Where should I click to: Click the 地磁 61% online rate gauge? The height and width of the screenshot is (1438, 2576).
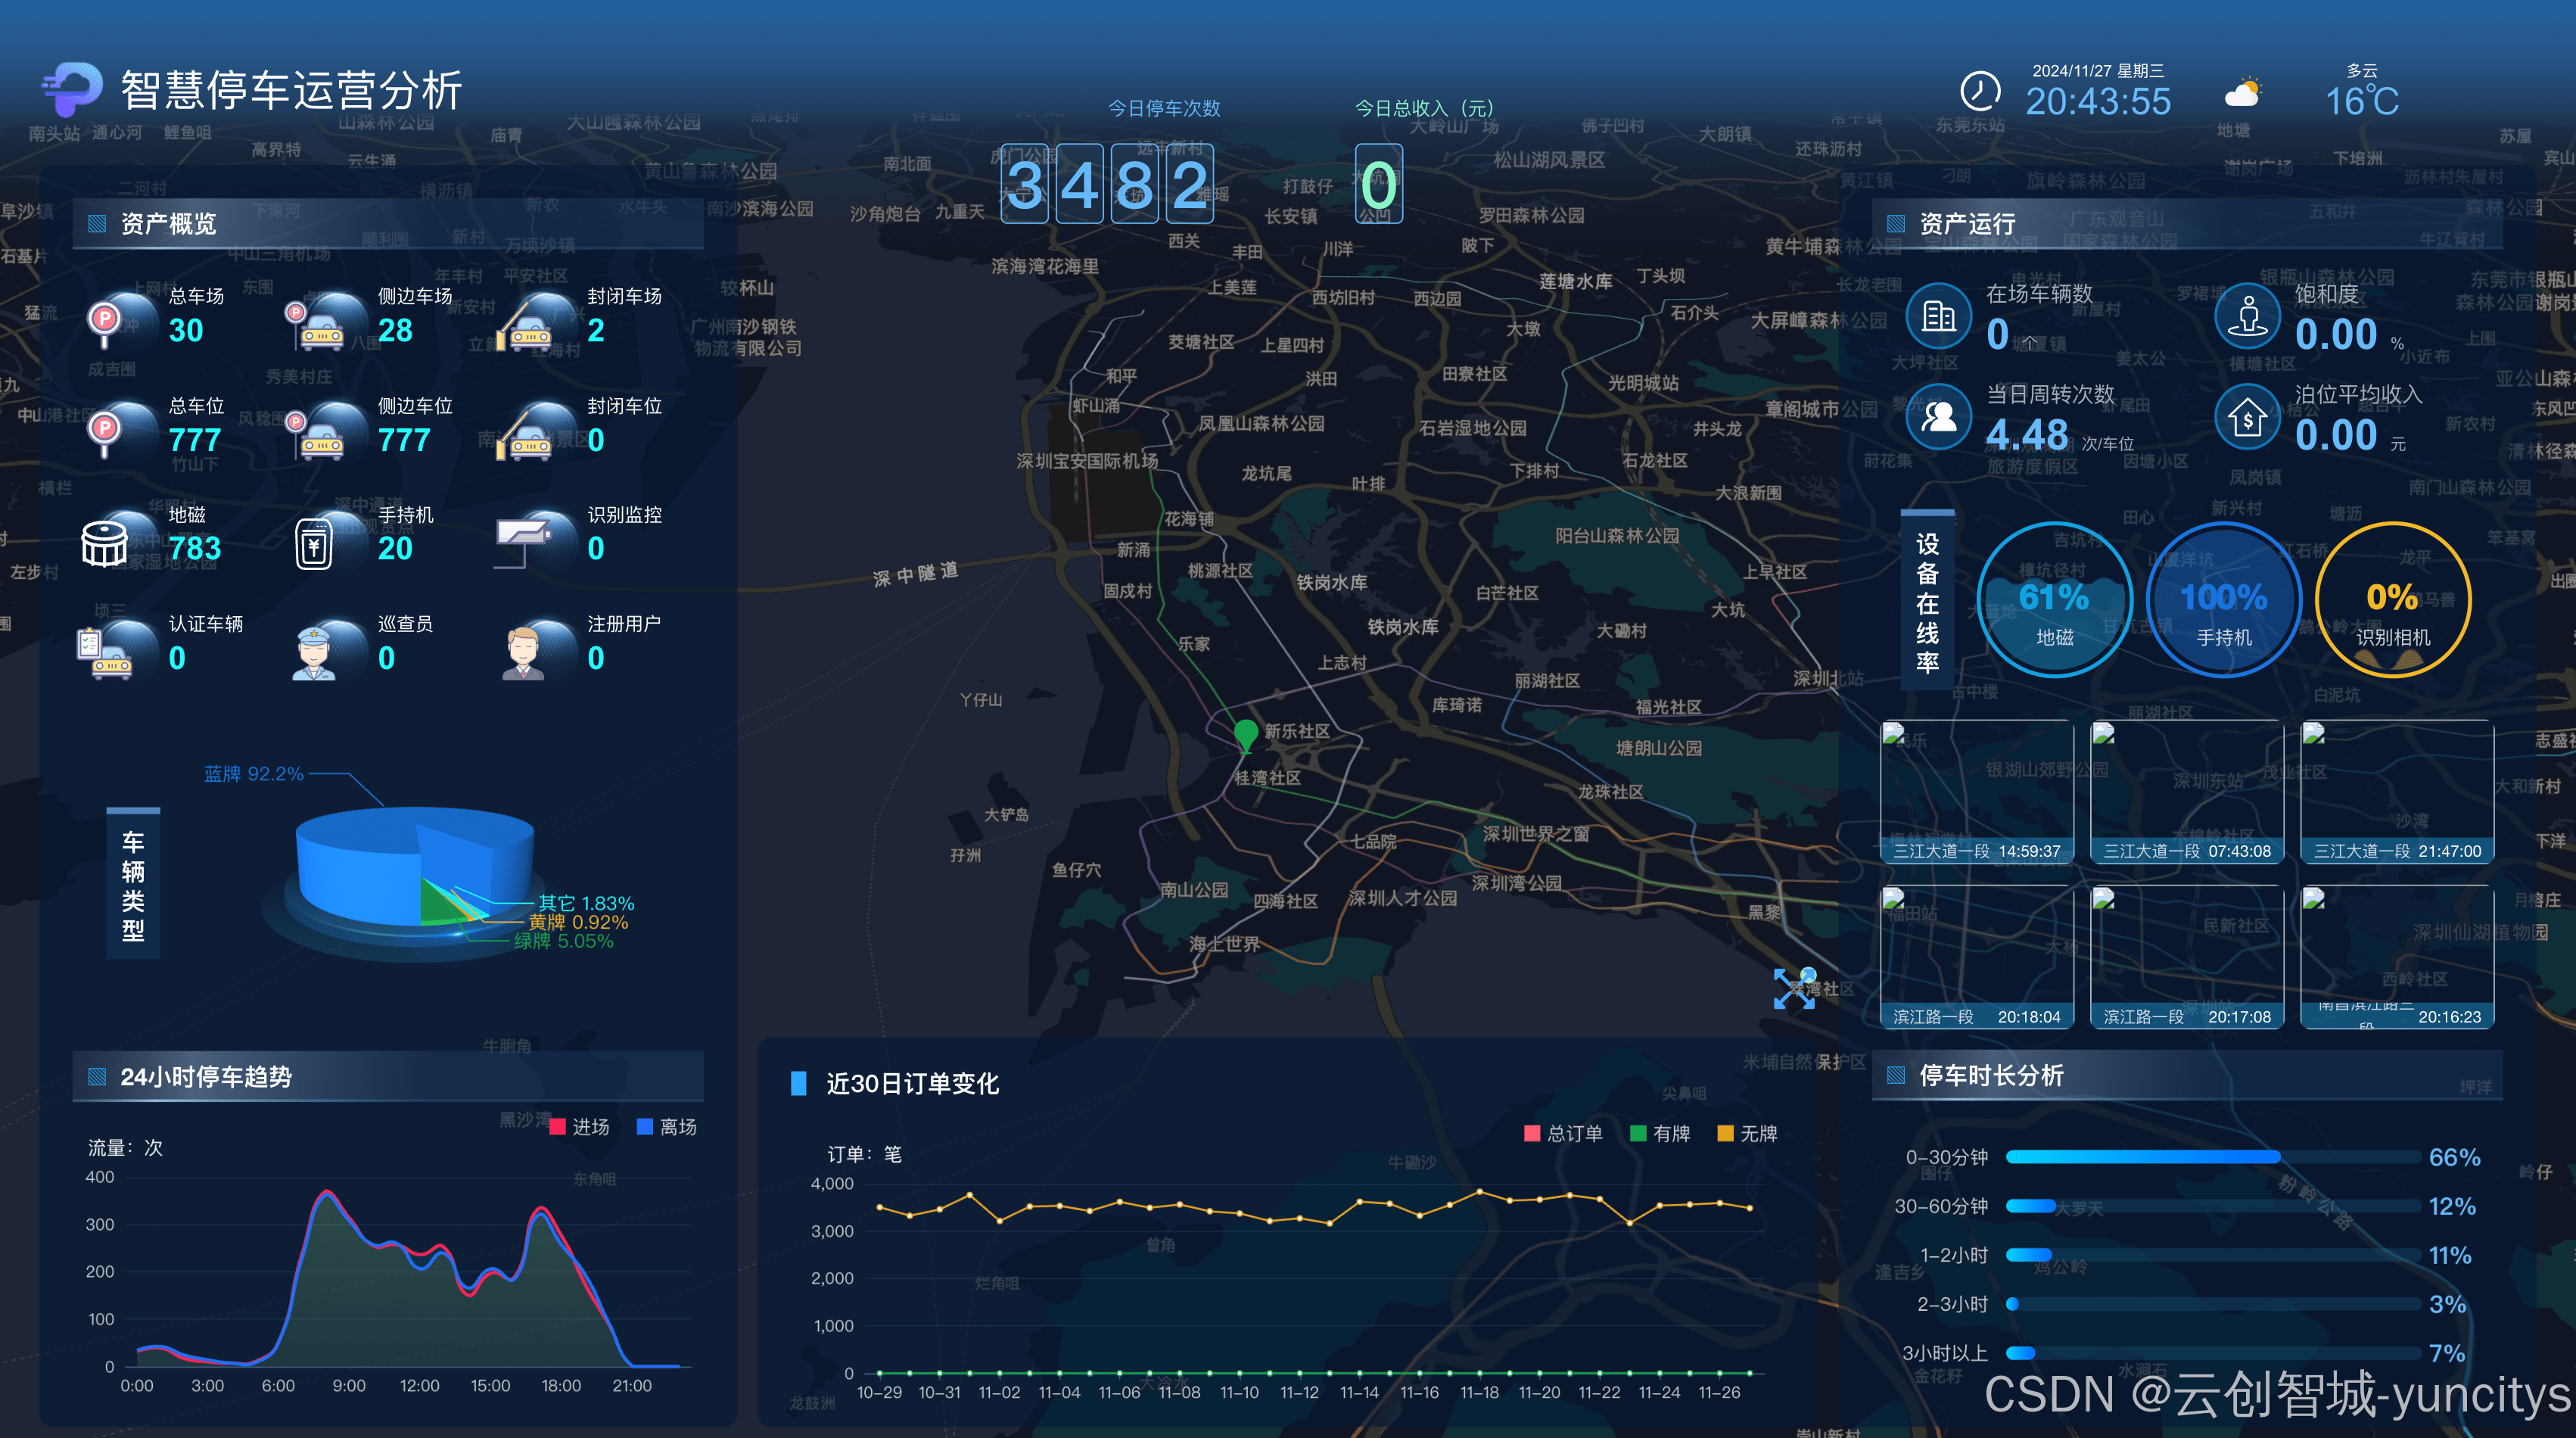tap(2054, 600)
